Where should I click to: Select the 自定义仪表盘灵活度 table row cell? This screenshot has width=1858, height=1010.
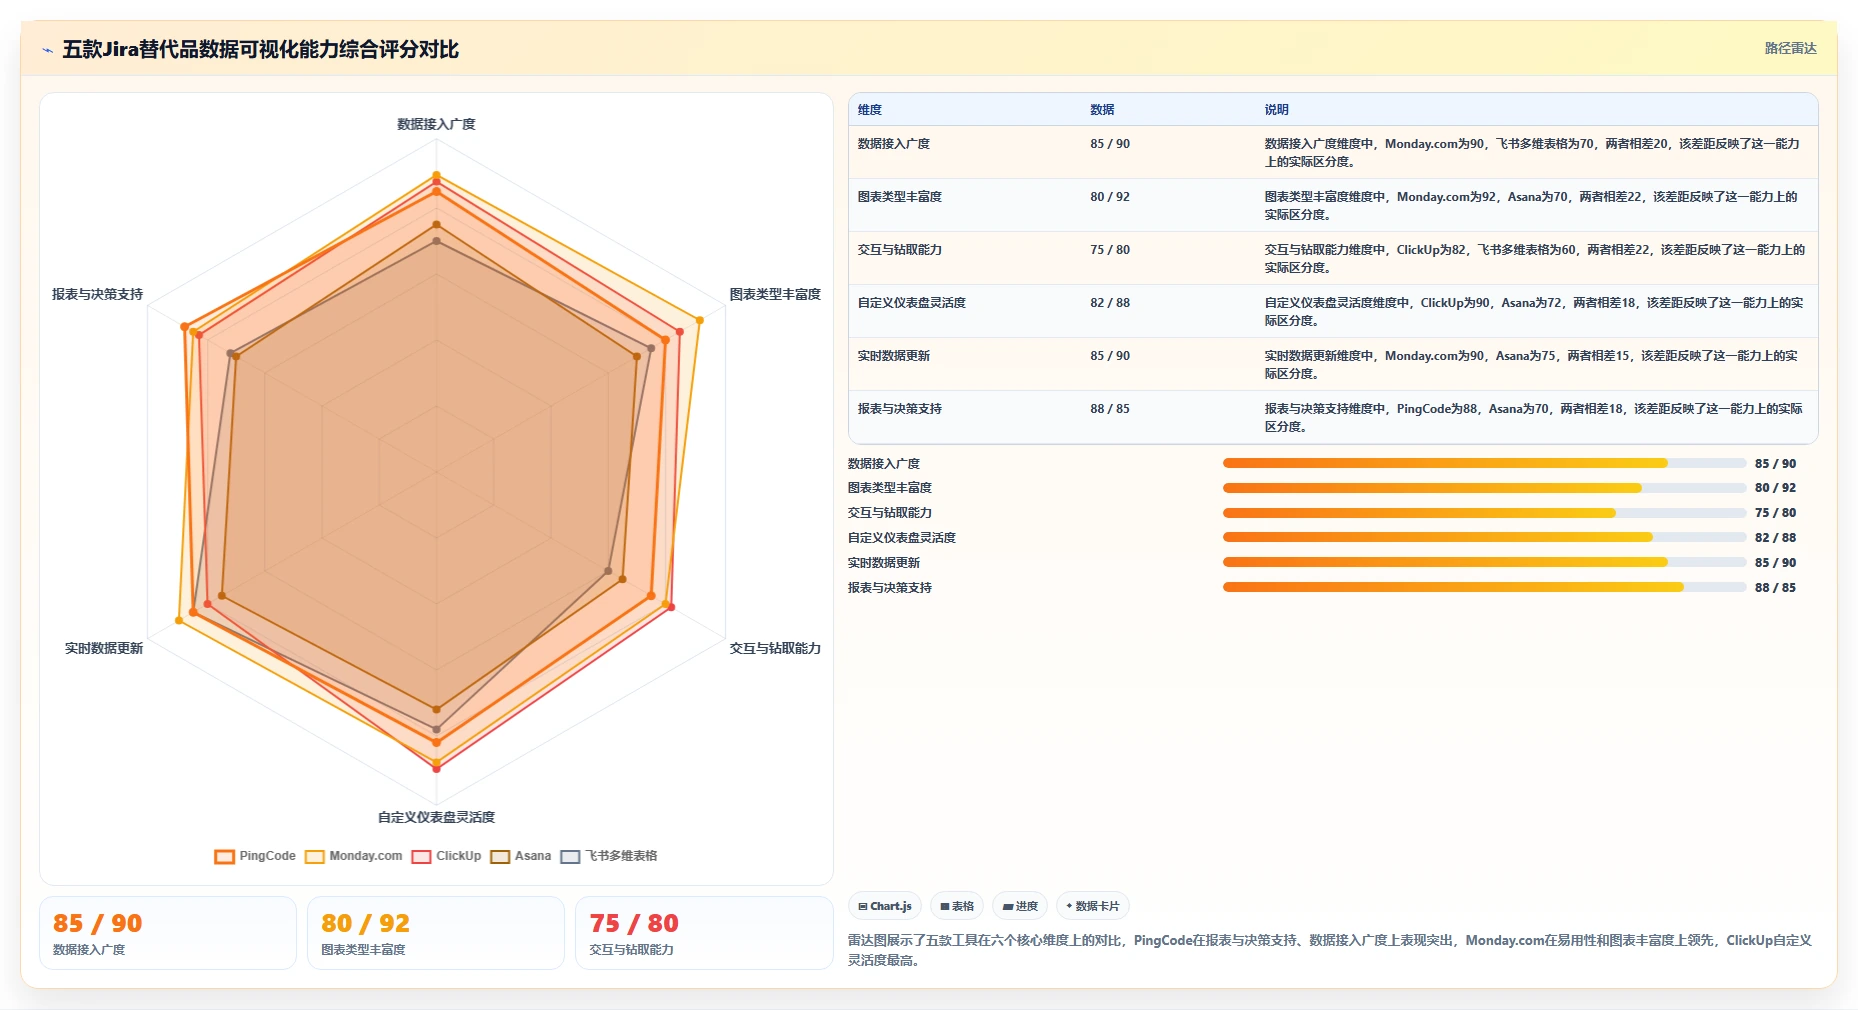pos(912,303)
